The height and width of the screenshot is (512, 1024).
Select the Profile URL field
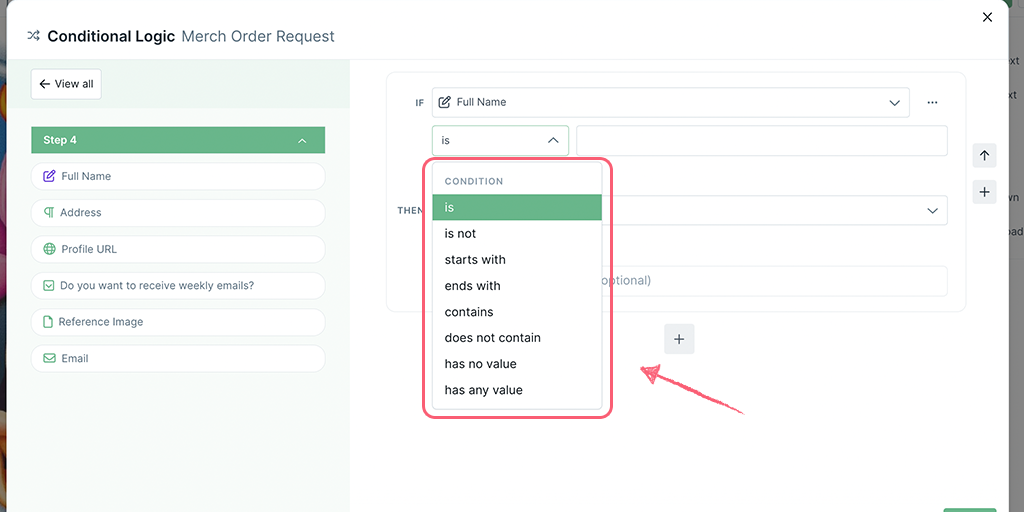click(178, 249)
